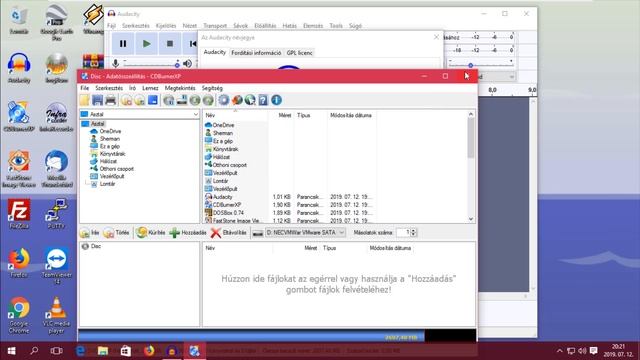Open Firefox desktop shortcut
Viewport: 640px width, 360px height.
(x=19, y=262)
